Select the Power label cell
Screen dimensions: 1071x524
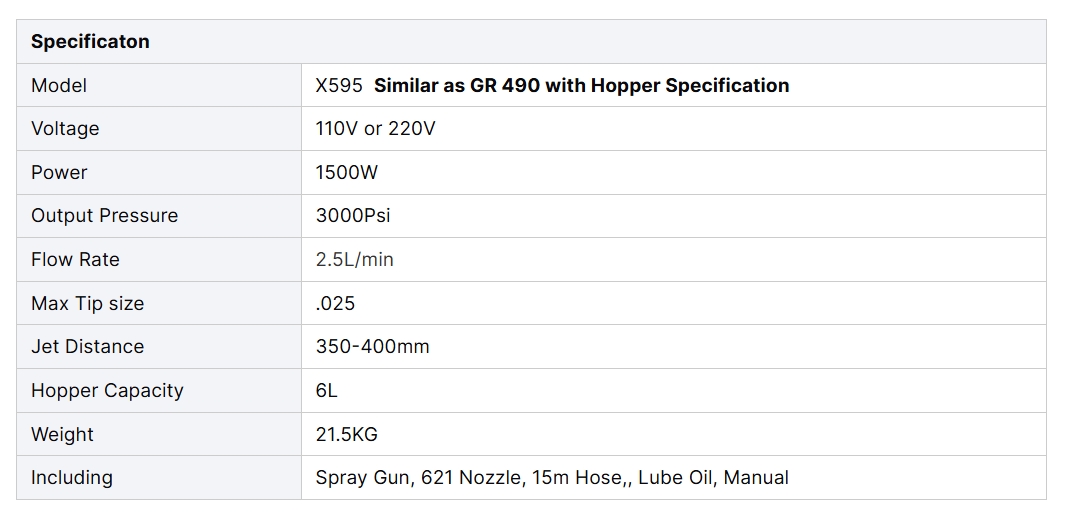[x=59, y=173]
